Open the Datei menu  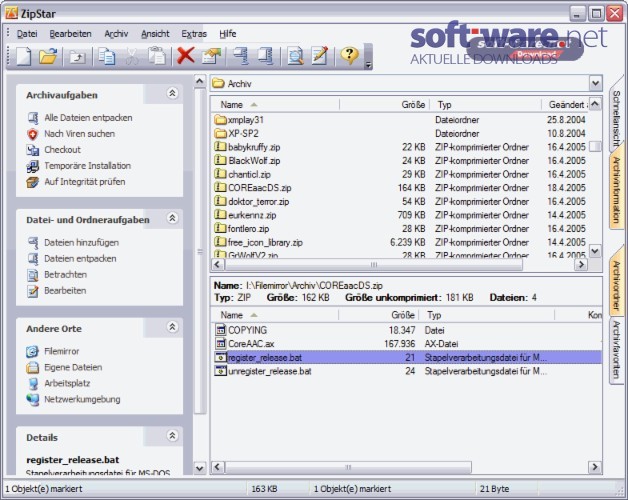point(27,34)
